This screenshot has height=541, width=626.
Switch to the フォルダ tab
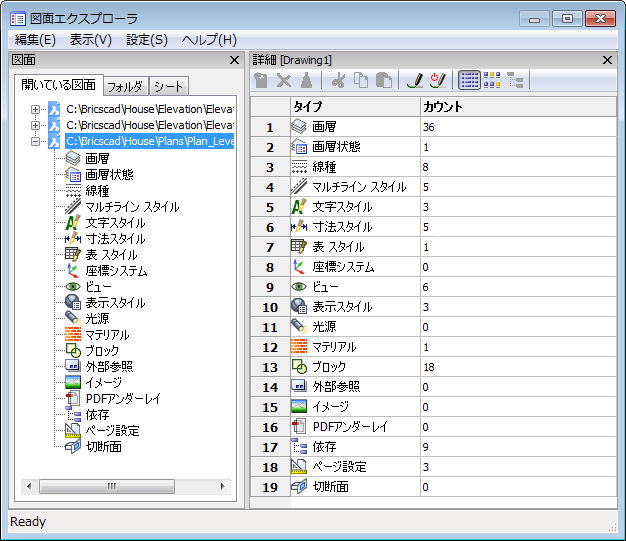(x=125, y=86)
